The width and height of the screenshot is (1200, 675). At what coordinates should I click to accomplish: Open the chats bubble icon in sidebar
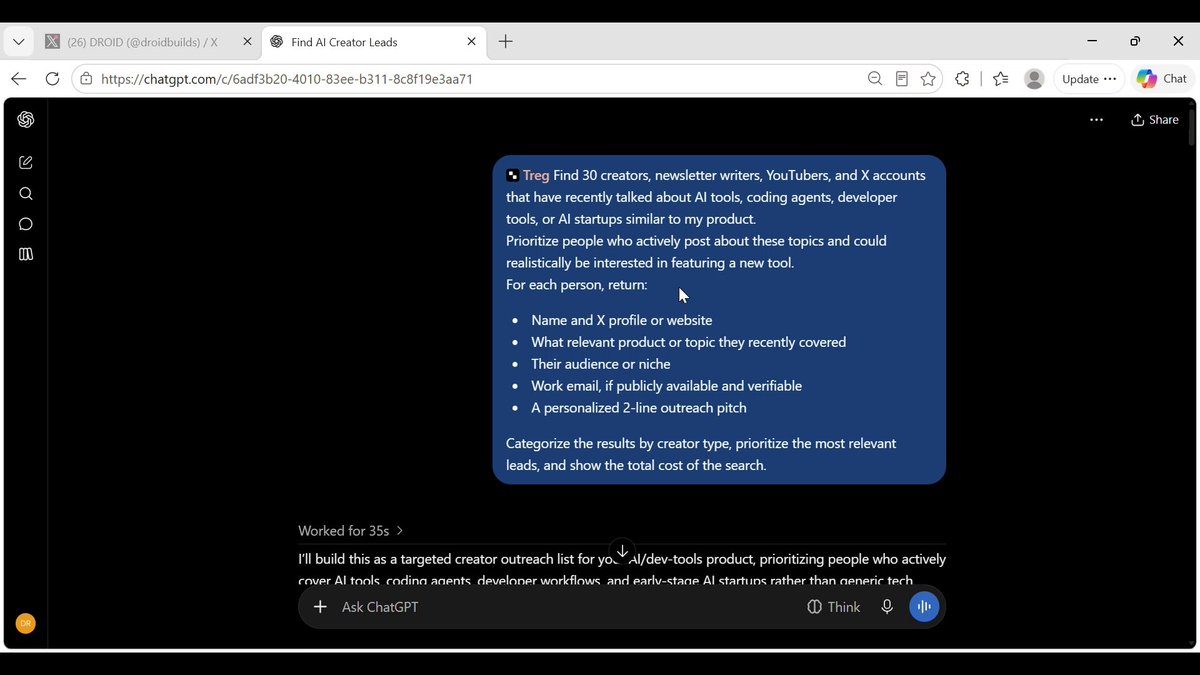pos(26,224)
